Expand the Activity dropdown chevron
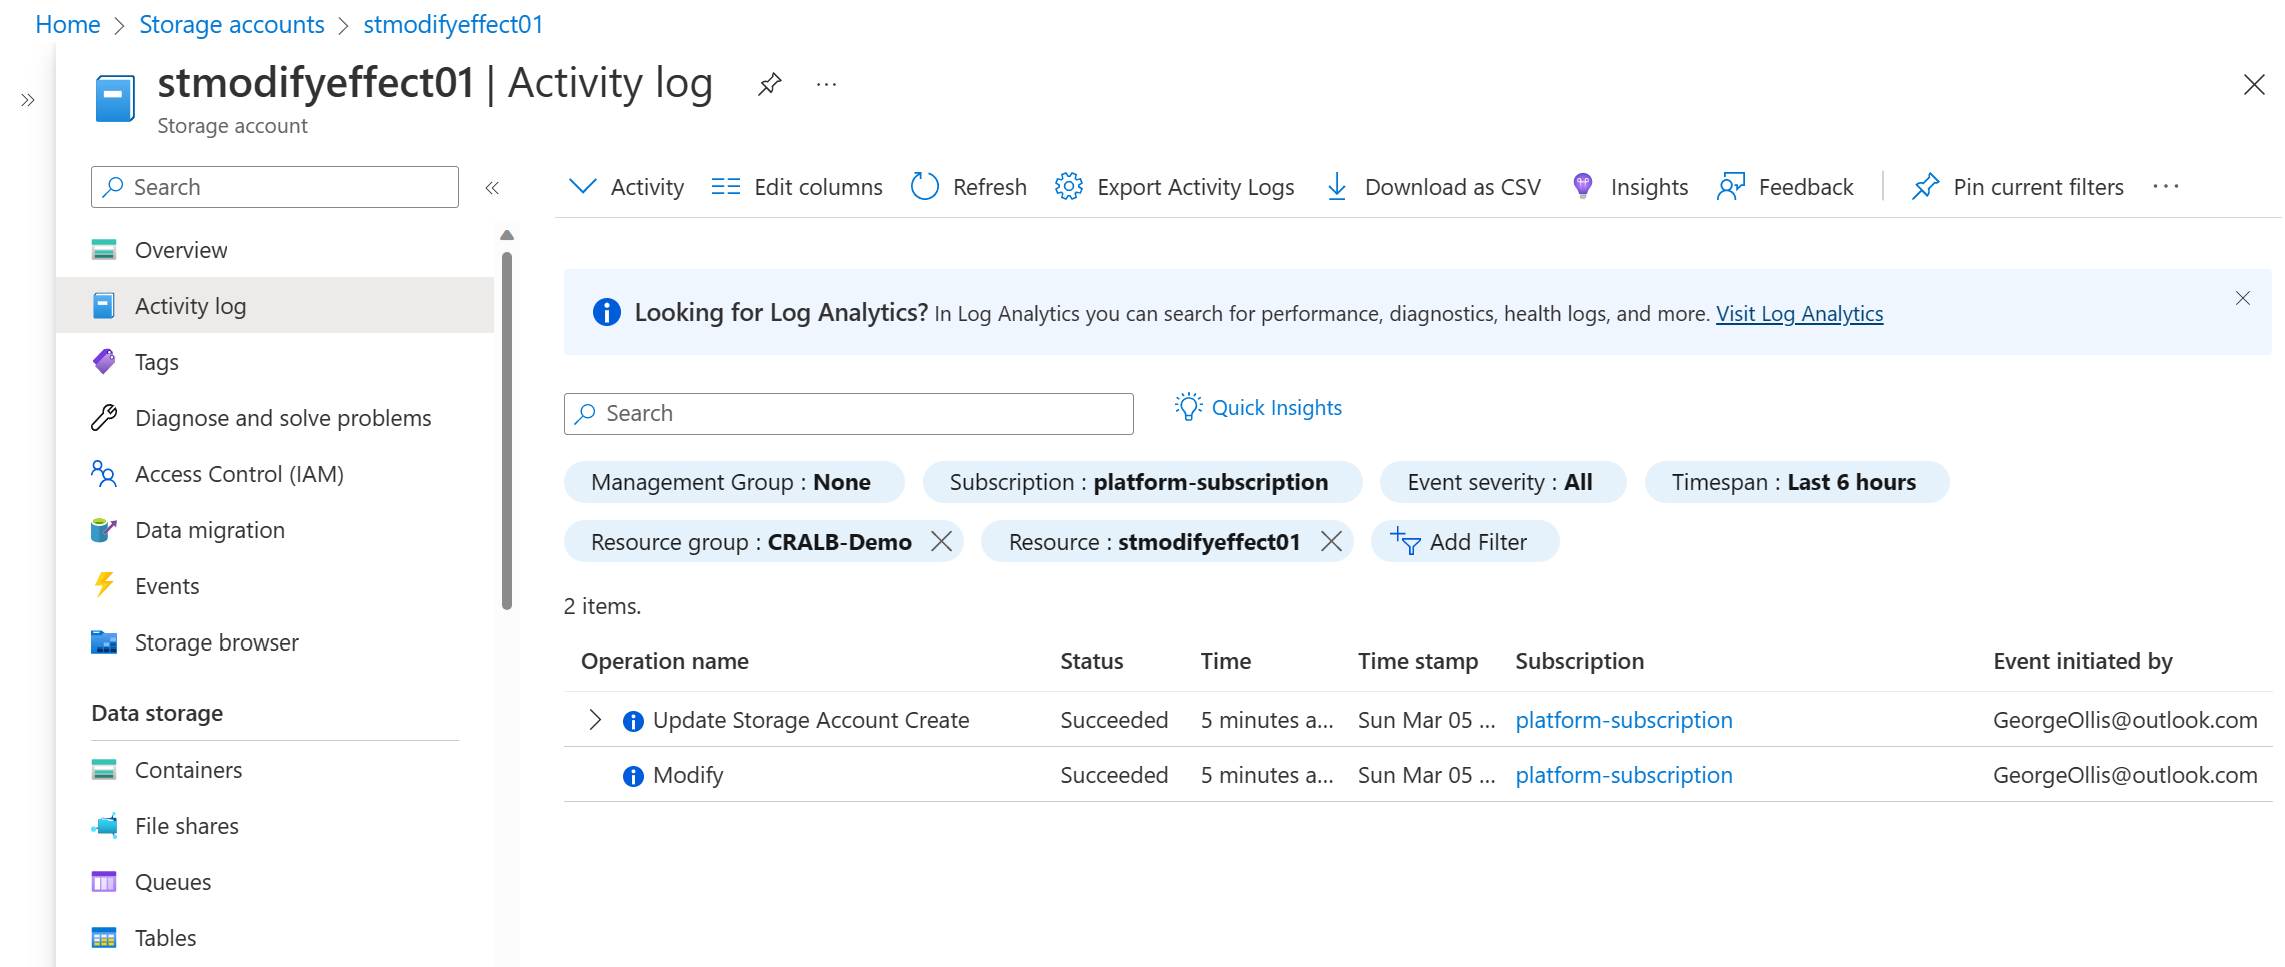 (x=582, y=187)
